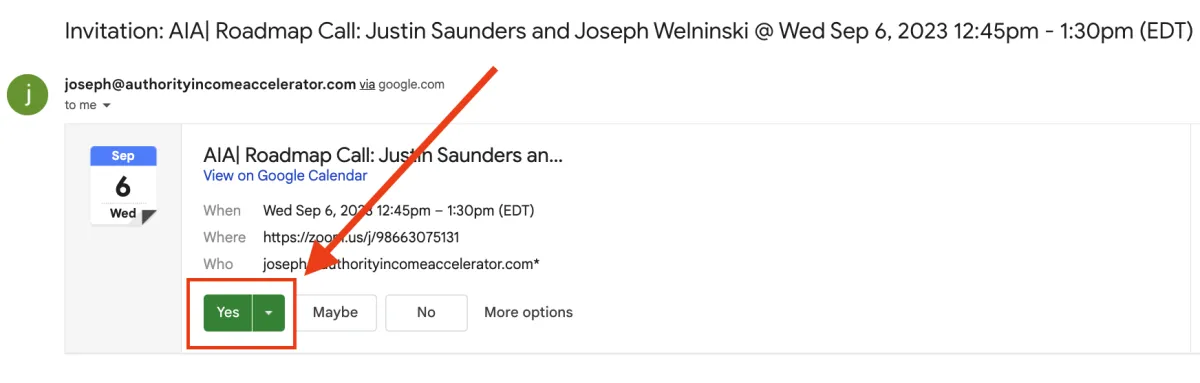The height and width of the screenshot is (383, 1200).
Task: Open the View on Google Calendar link
Action: click(285, 176)
